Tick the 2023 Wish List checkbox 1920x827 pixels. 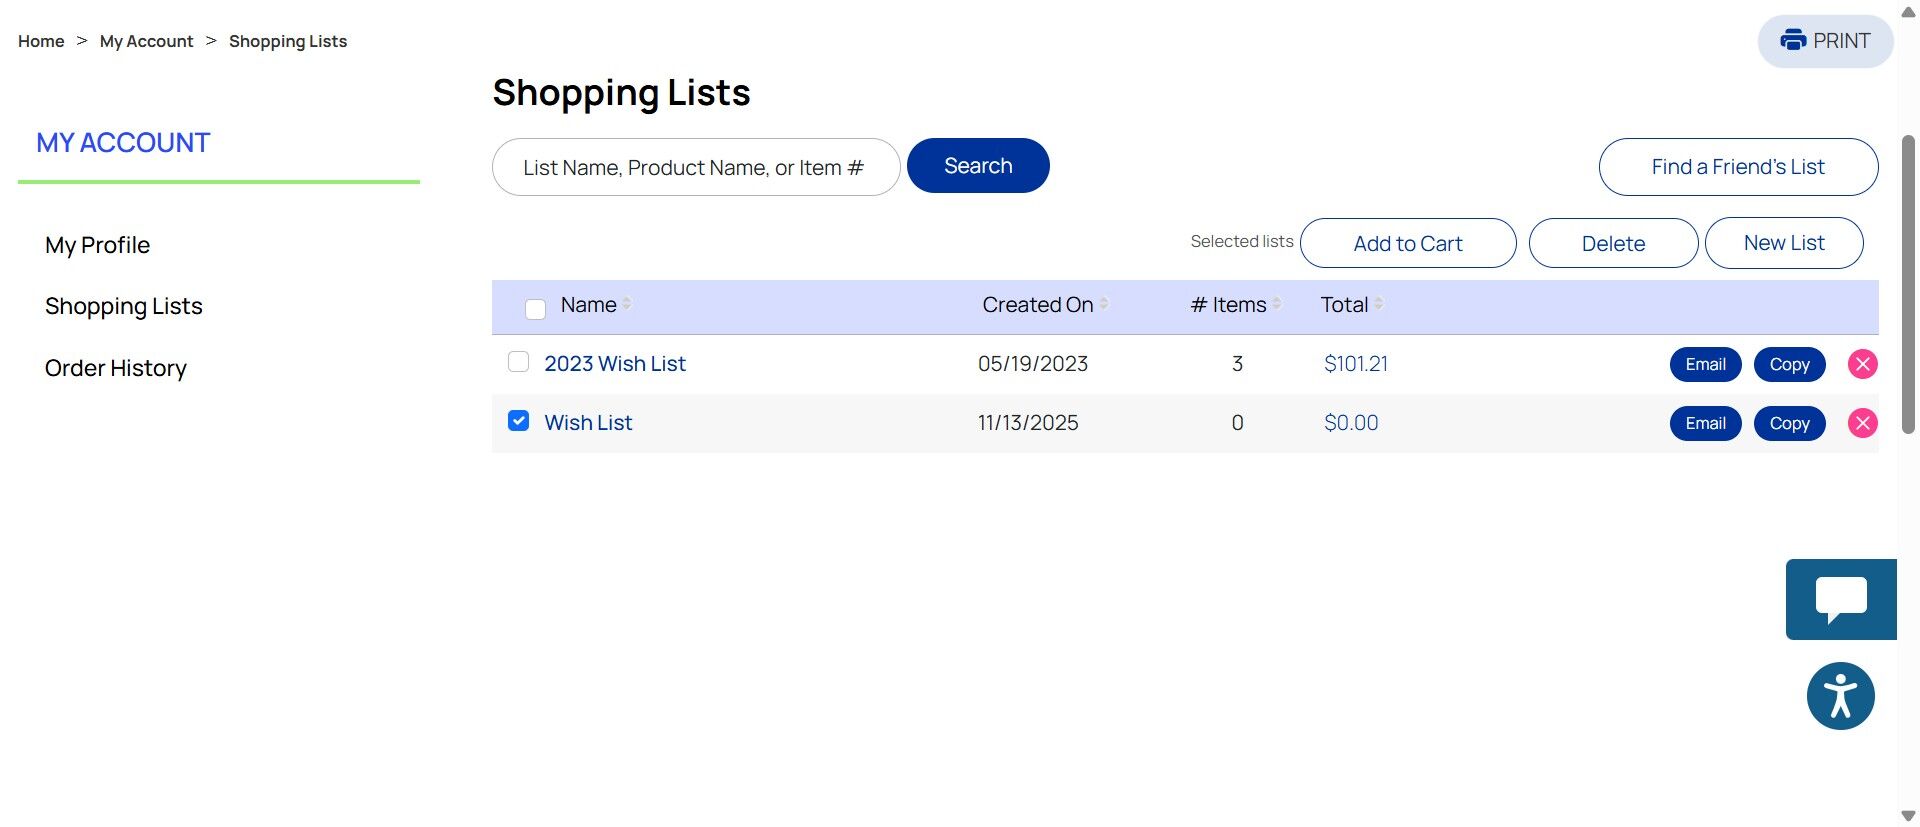pos(518,362)
